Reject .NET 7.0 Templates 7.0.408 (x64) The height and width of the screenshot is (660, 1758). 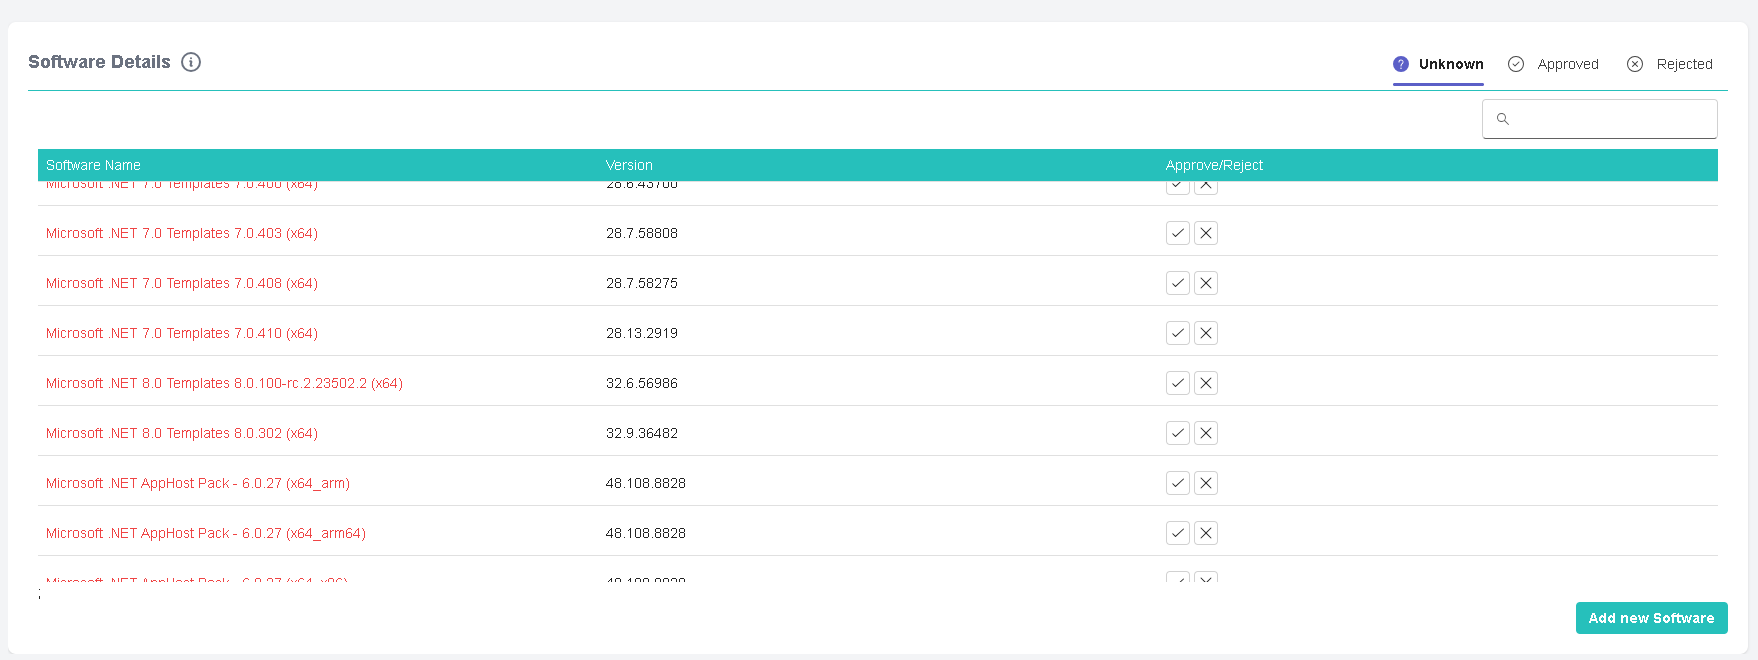pyautogui.click(x=1206, y=283)
